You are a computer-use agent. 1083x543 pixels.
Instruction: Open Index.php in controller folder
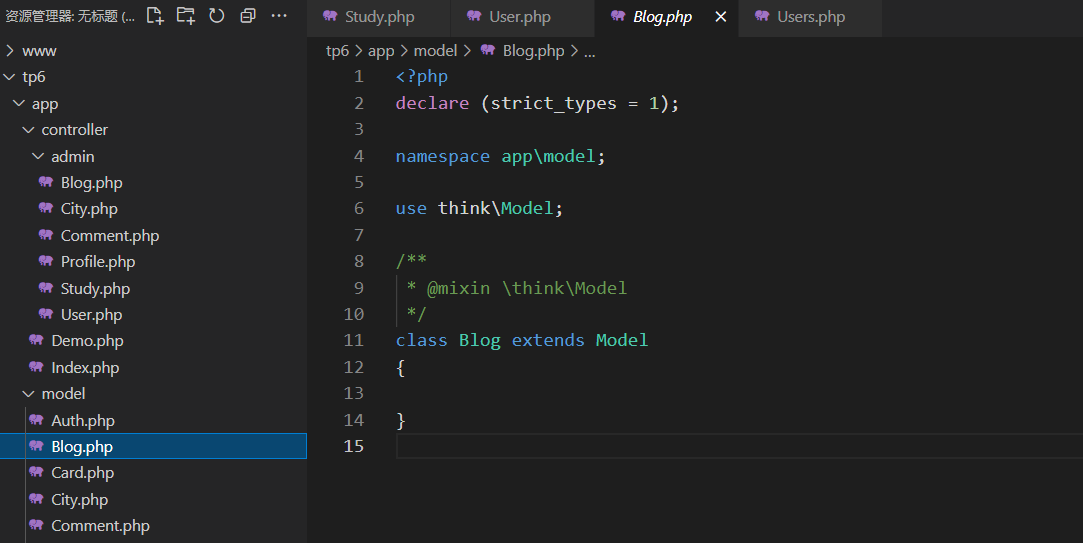[153, 368]
